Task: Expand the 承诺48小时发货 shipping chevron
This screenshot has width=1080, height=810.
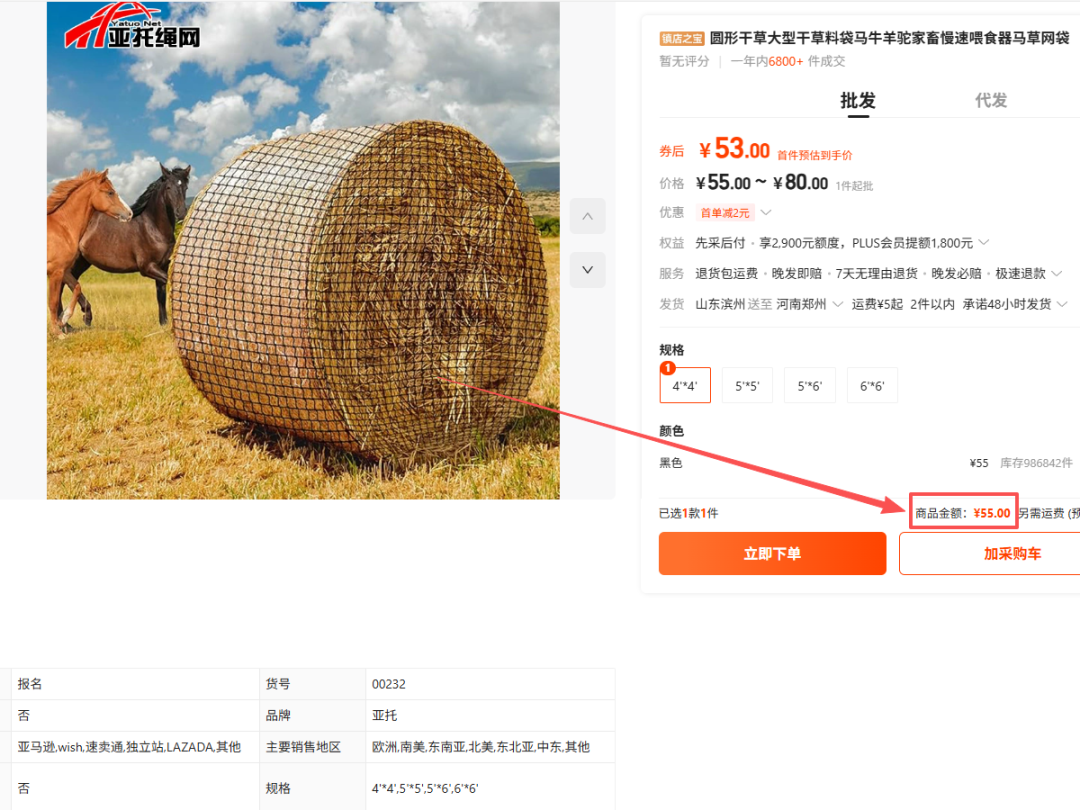Action: point(1061,304)
